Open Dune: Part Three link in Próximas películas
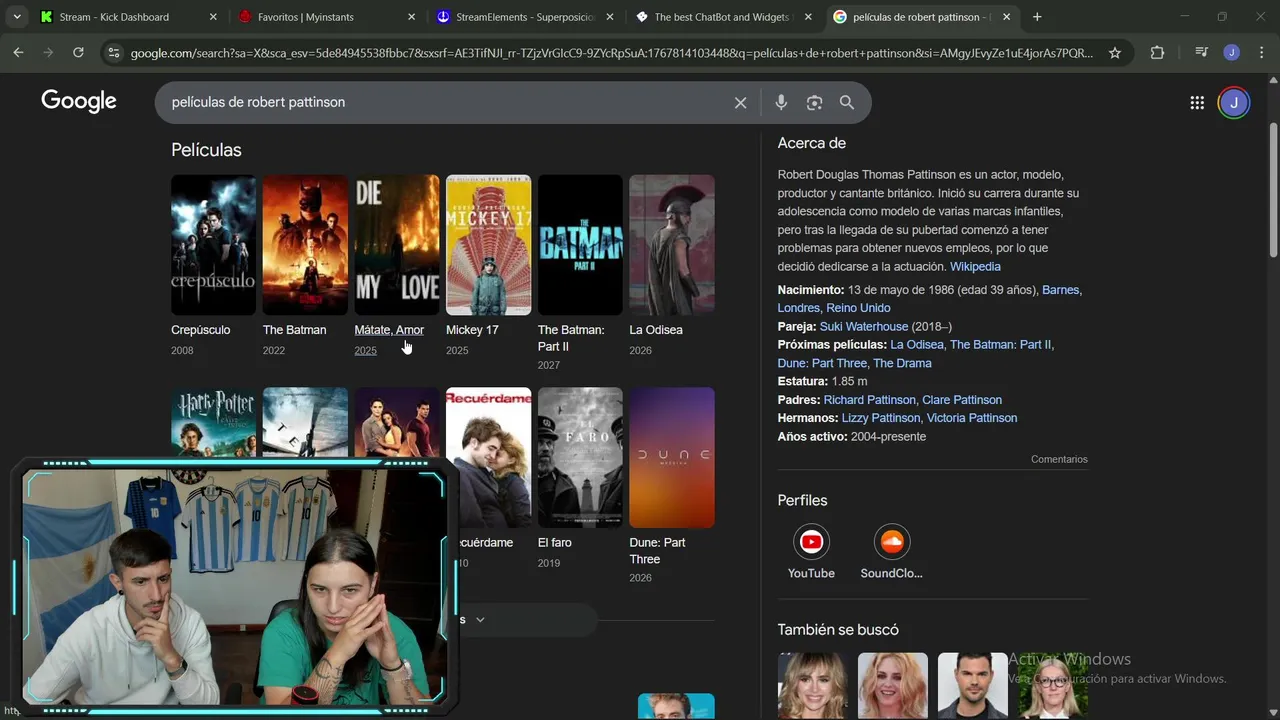 pos(821,363)
